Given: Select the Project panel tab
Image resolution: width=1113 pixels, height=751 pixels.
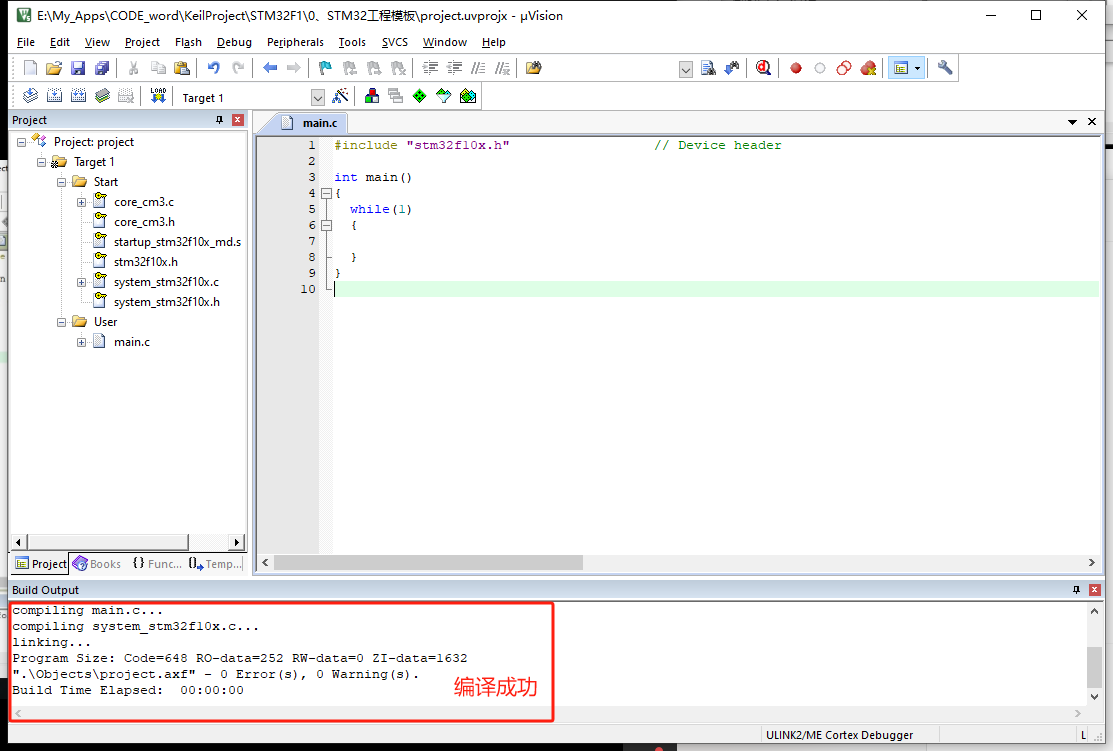Looking at the screenshot, I should click(x=40, y=564).
